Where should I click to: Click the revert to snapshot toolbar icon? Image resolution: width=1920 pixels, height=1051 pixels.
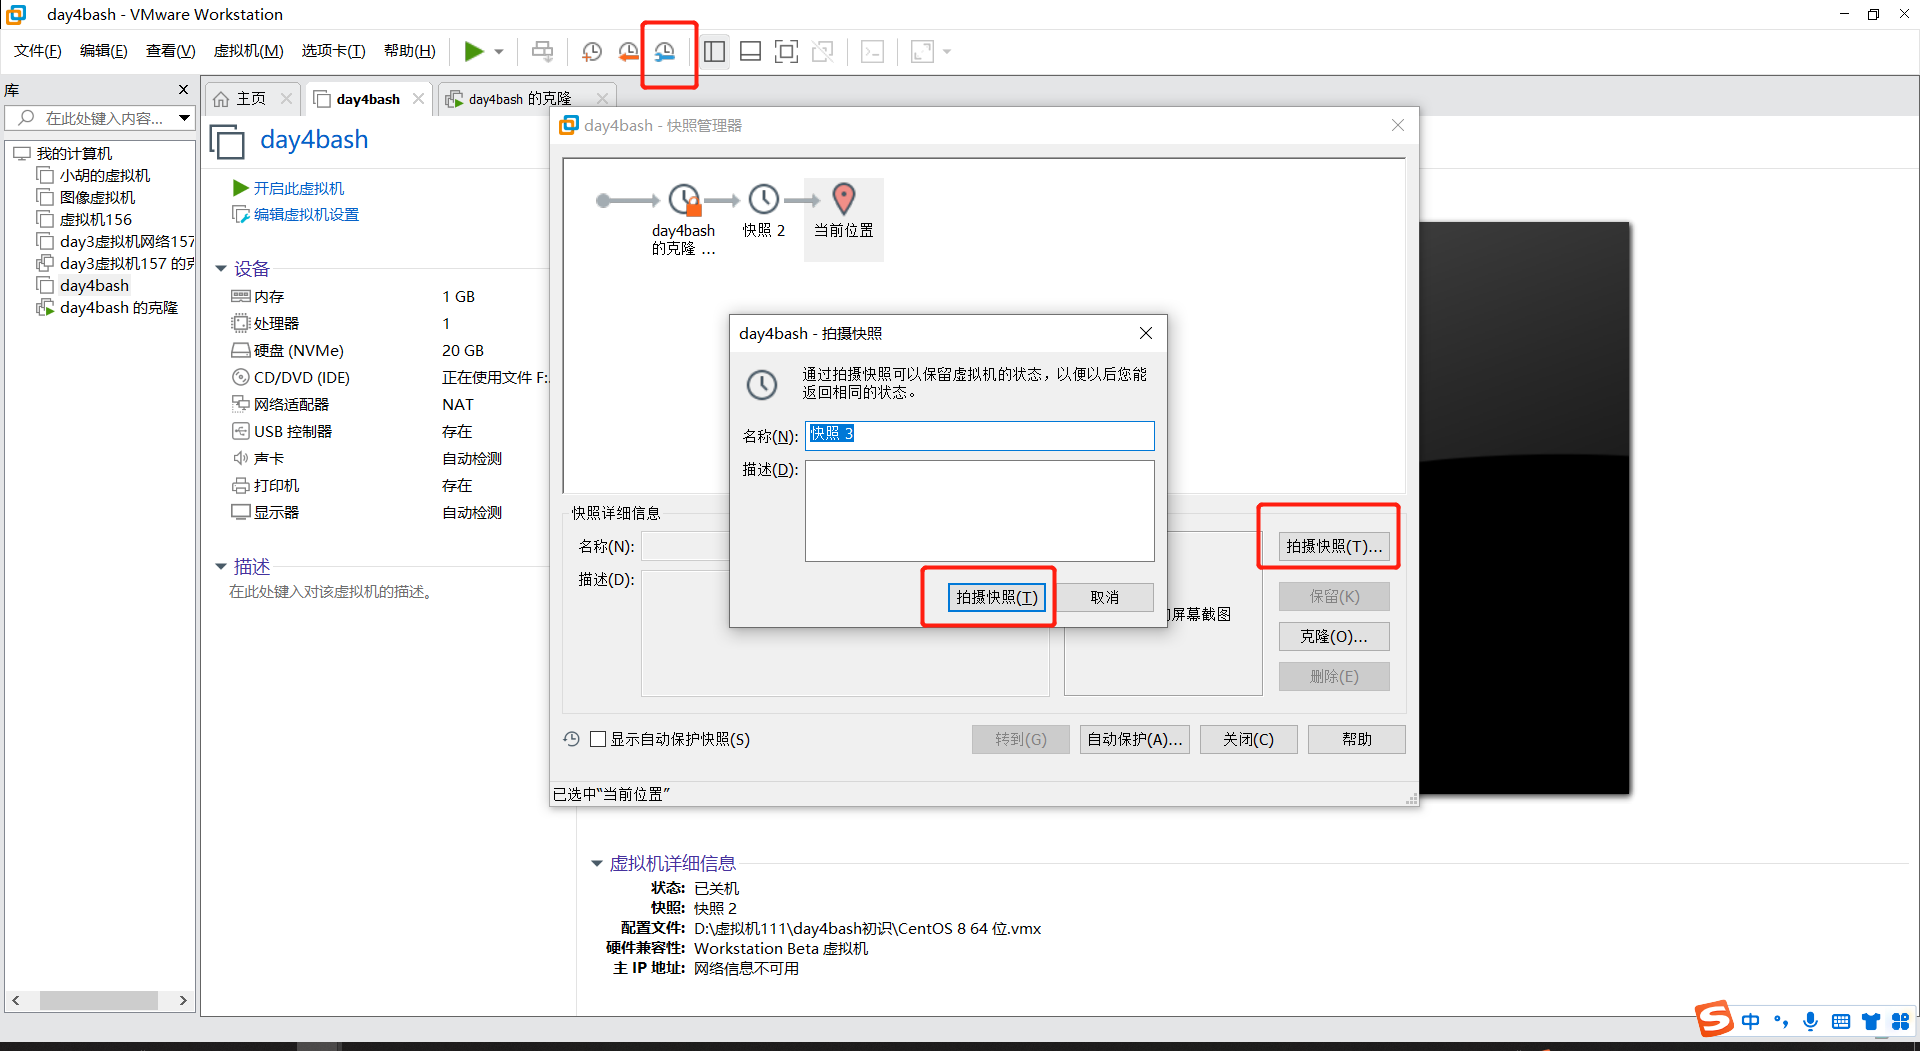point(628,51)
